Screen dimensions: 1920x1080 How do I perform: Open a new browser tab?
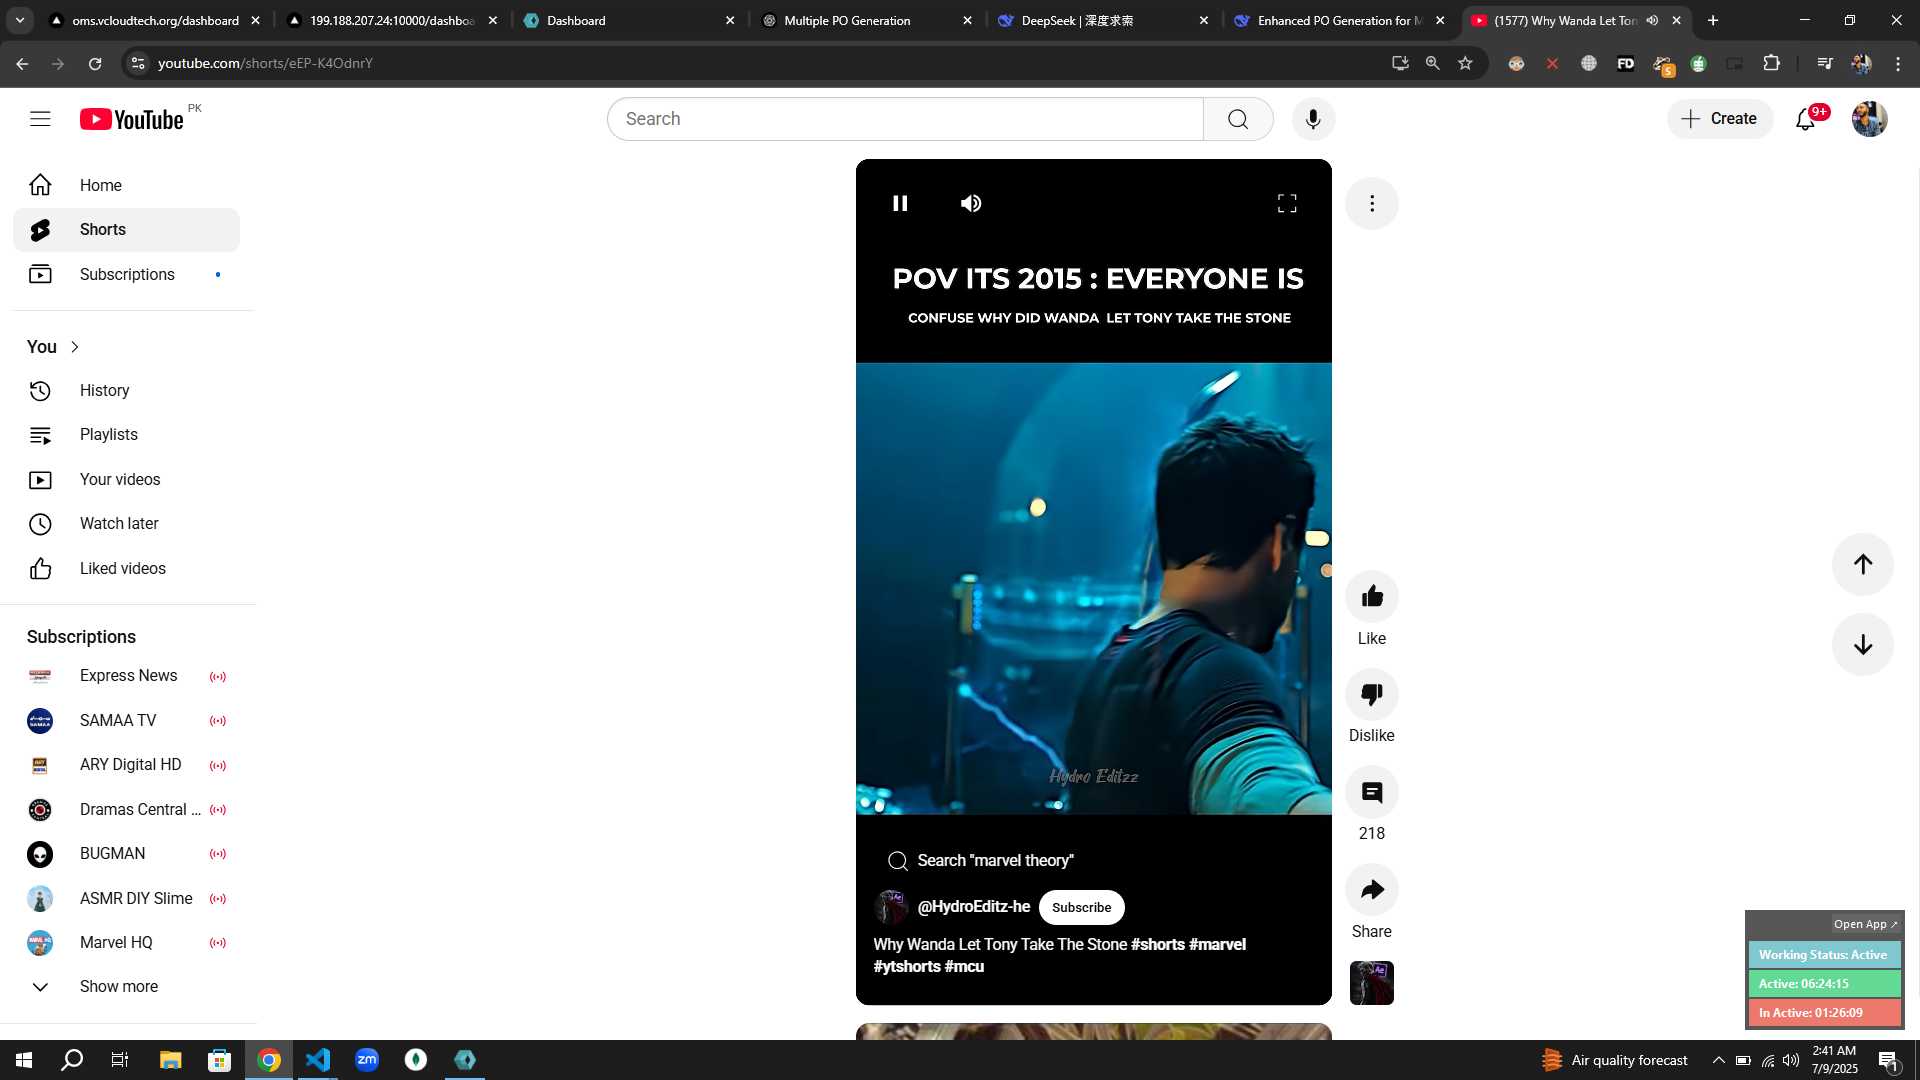(x=1713, y=20)
